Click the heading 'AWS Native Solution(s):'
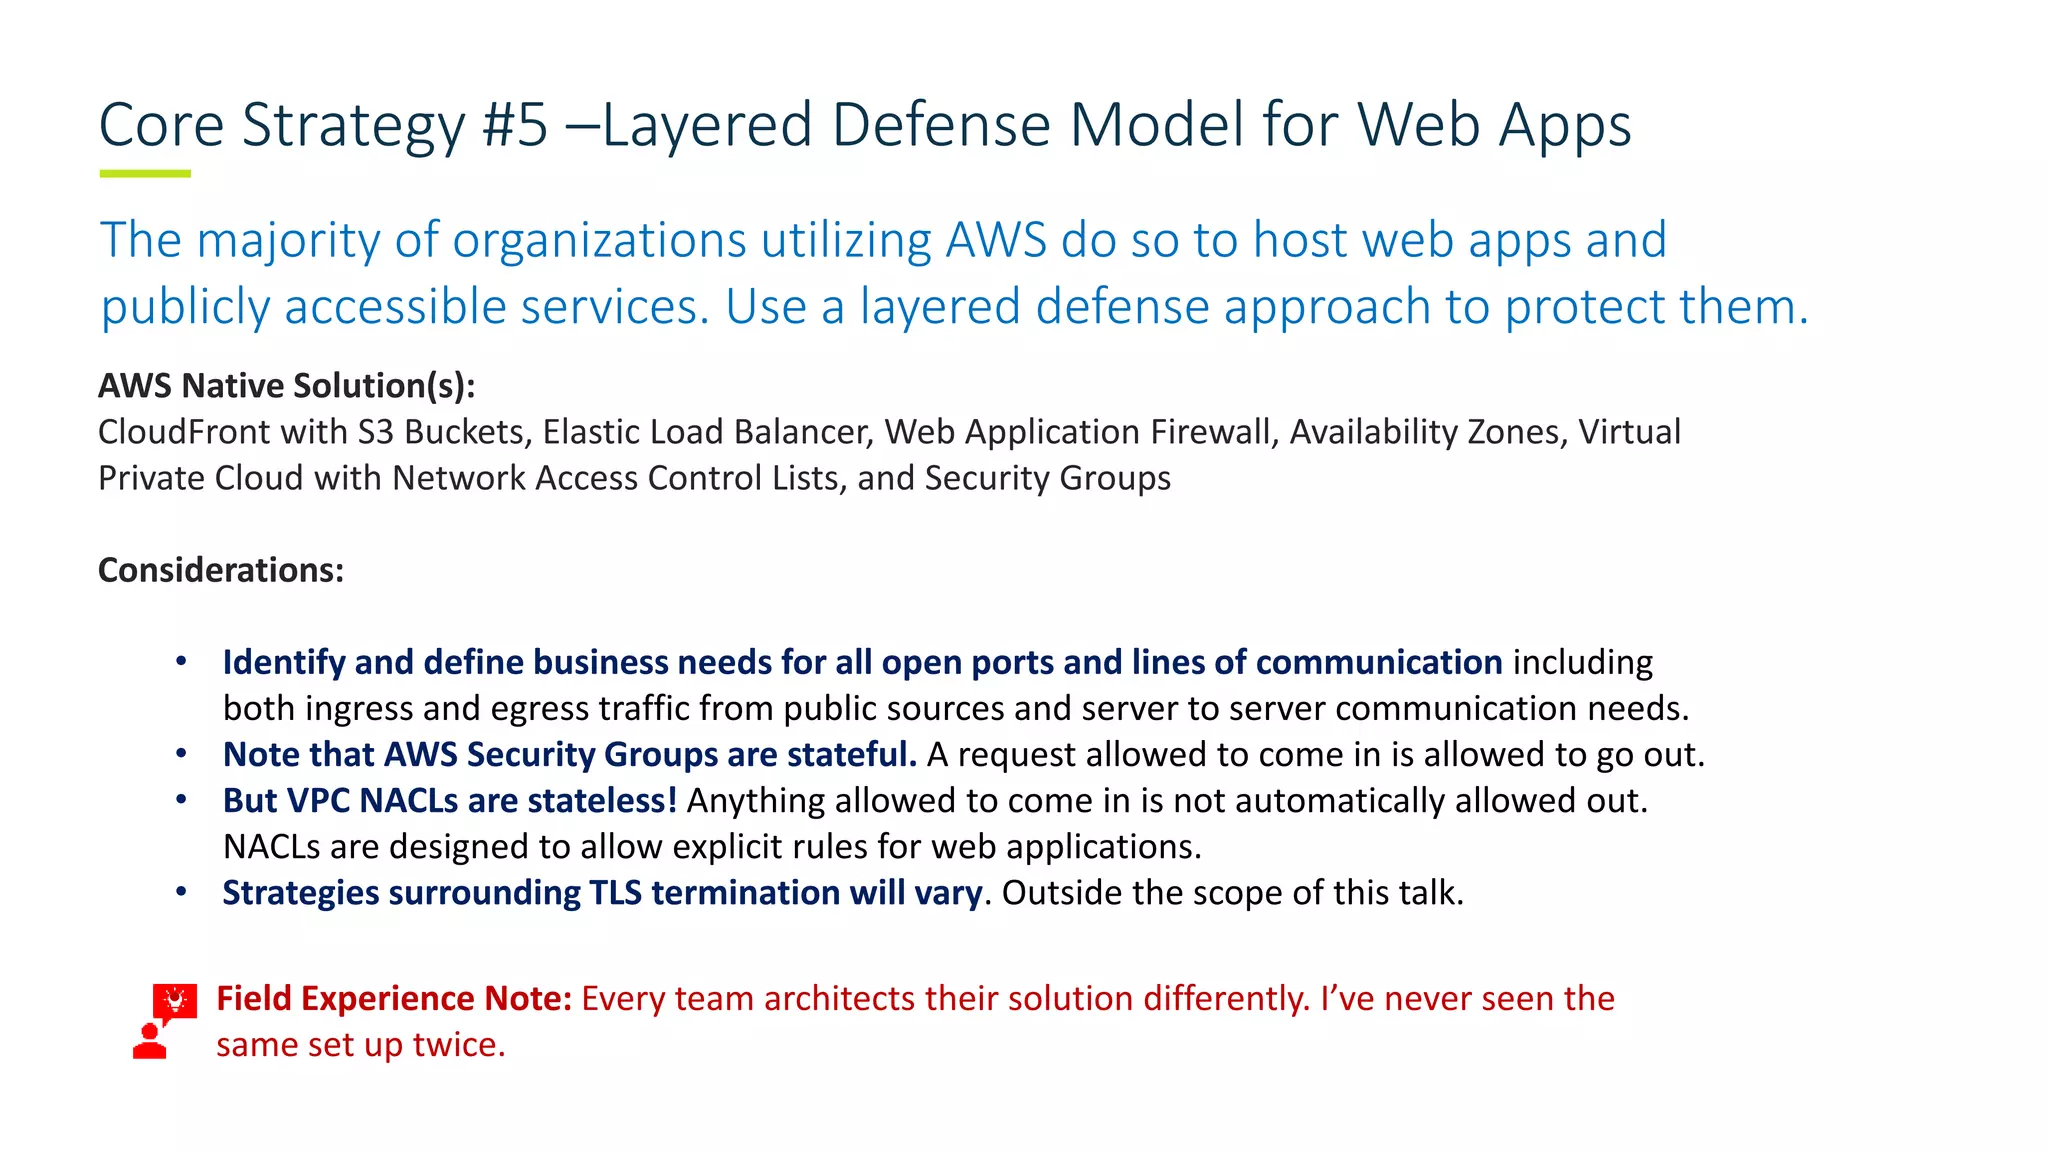This screenshot has height=1152, width=2048. coord(287,385)
